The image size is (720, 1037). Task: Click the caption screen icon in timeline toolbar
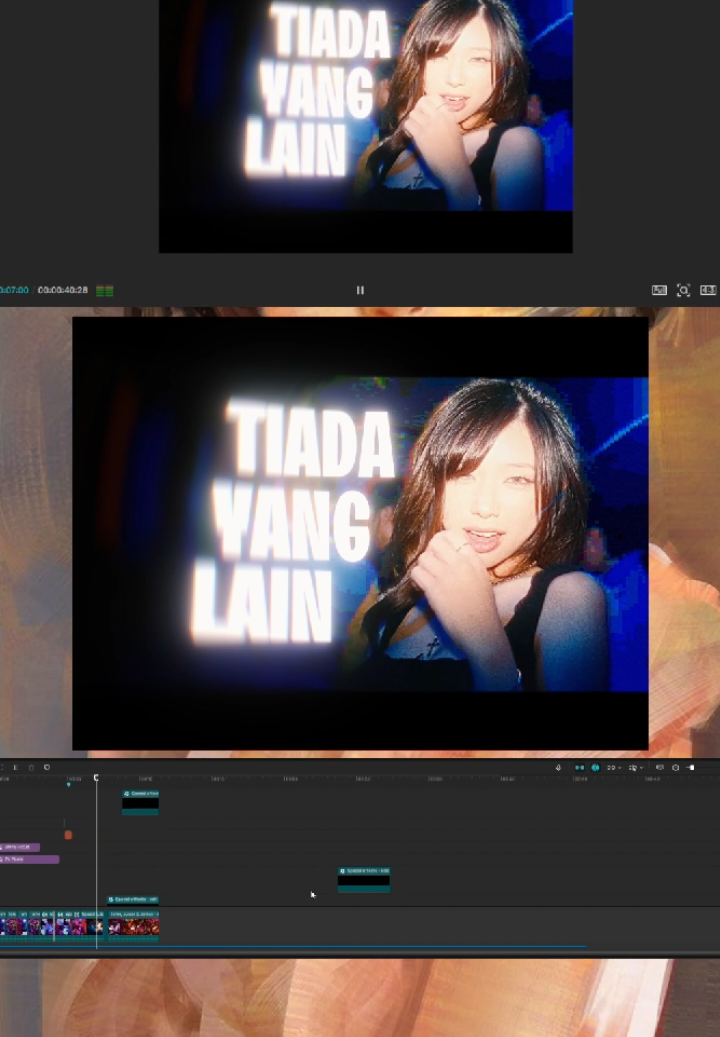(x=659, y=767)
